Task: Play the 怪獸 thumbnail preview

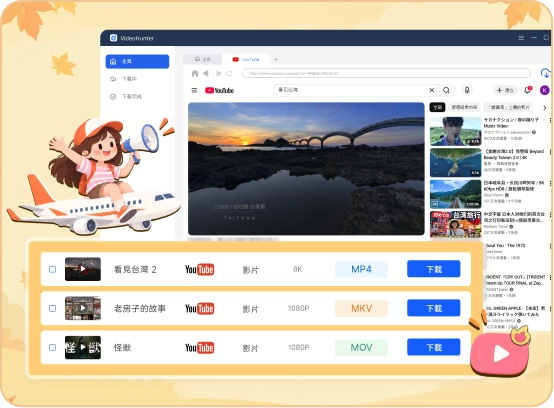Action: (x=83, y=347)
